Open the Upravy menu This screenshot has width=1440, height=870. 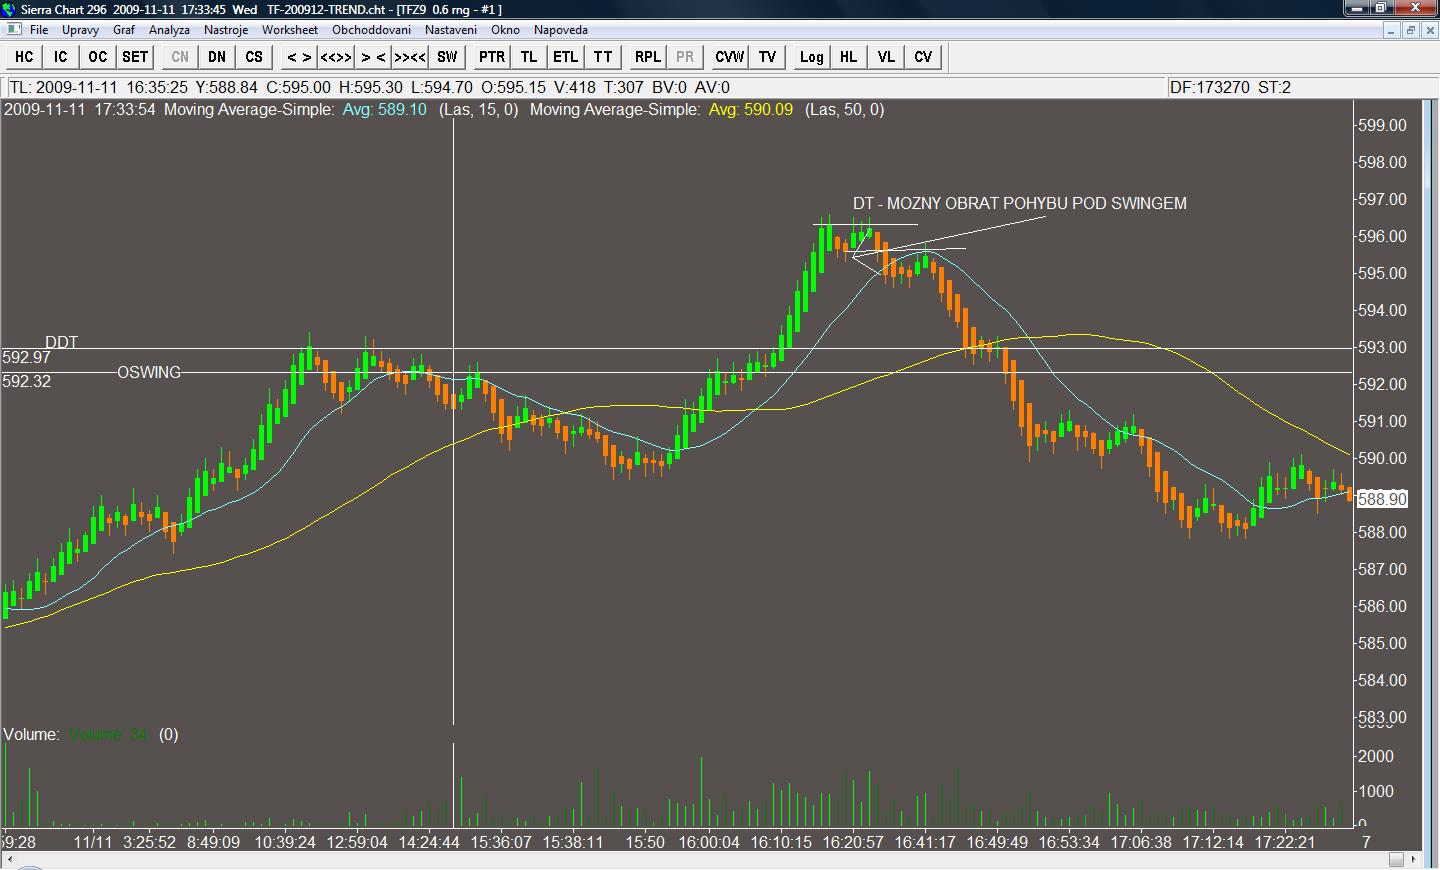coord(80,30)
